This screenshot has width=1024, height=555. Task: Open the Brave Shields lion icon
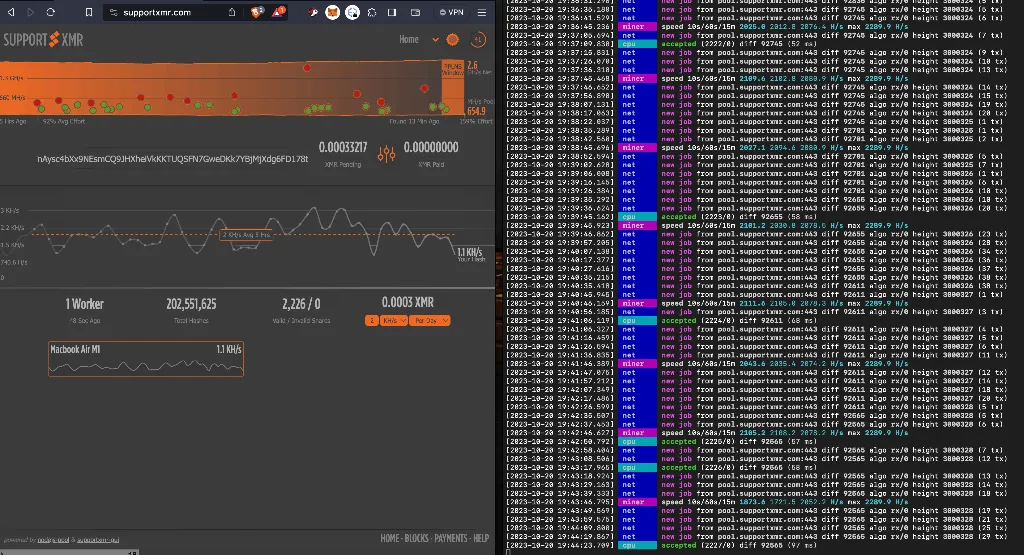[257, 12]
